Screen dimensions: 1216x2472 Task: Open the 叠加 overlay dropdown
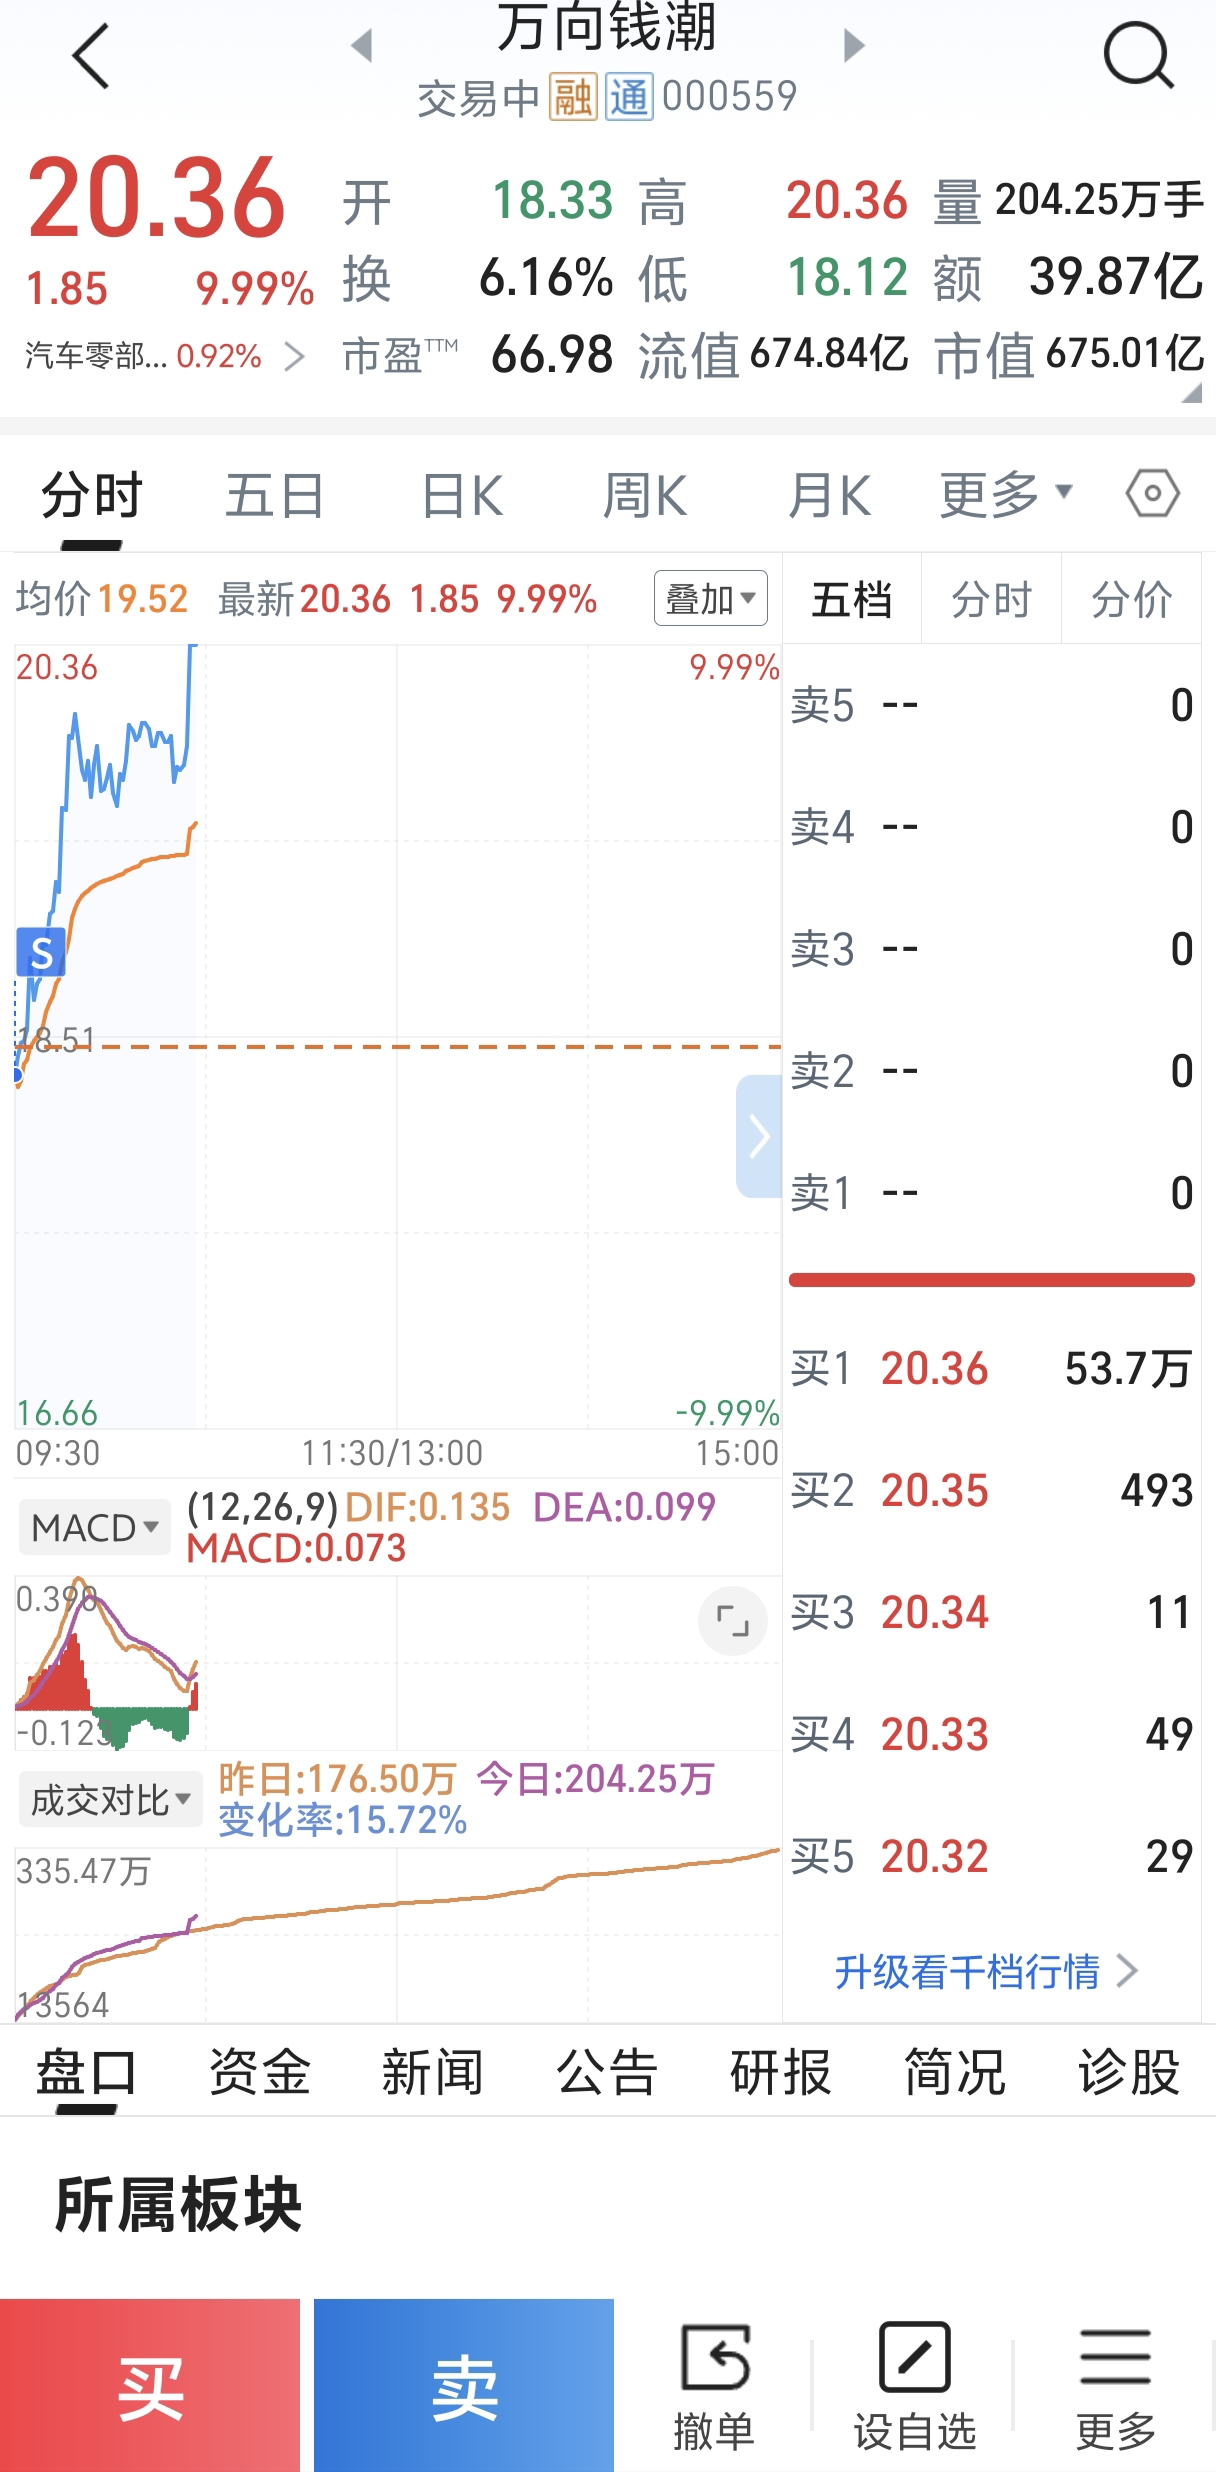coord(711,598)
